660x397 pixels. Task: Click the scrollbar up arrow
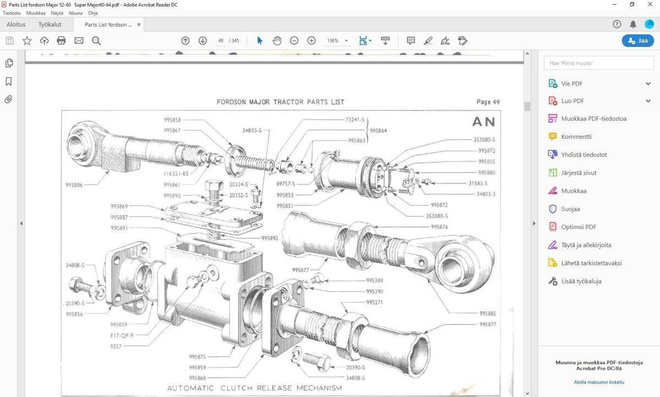coord(527,54)
